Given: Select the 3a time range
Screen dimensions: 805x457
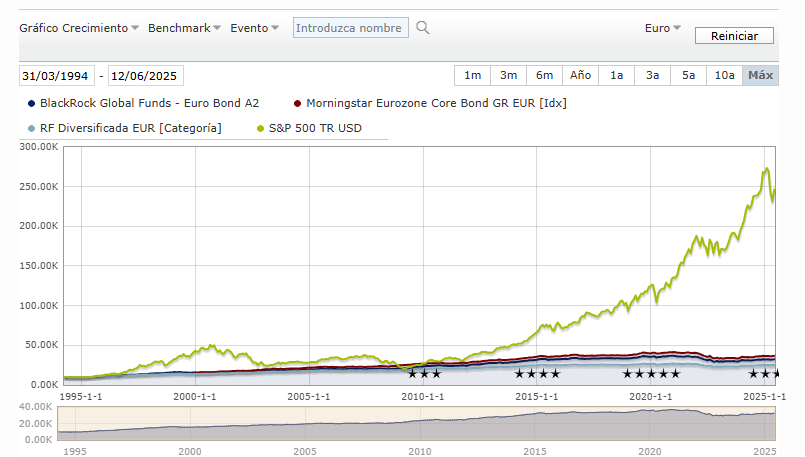Looking at the screenshot, I should coord(652,75).
